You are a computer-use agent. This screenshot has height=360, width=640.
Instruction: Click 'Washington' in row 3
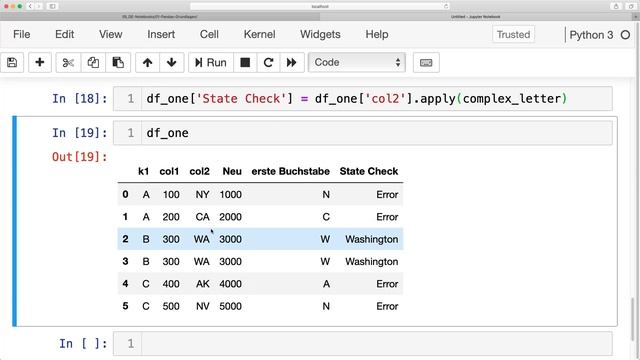tap(371, 262)
